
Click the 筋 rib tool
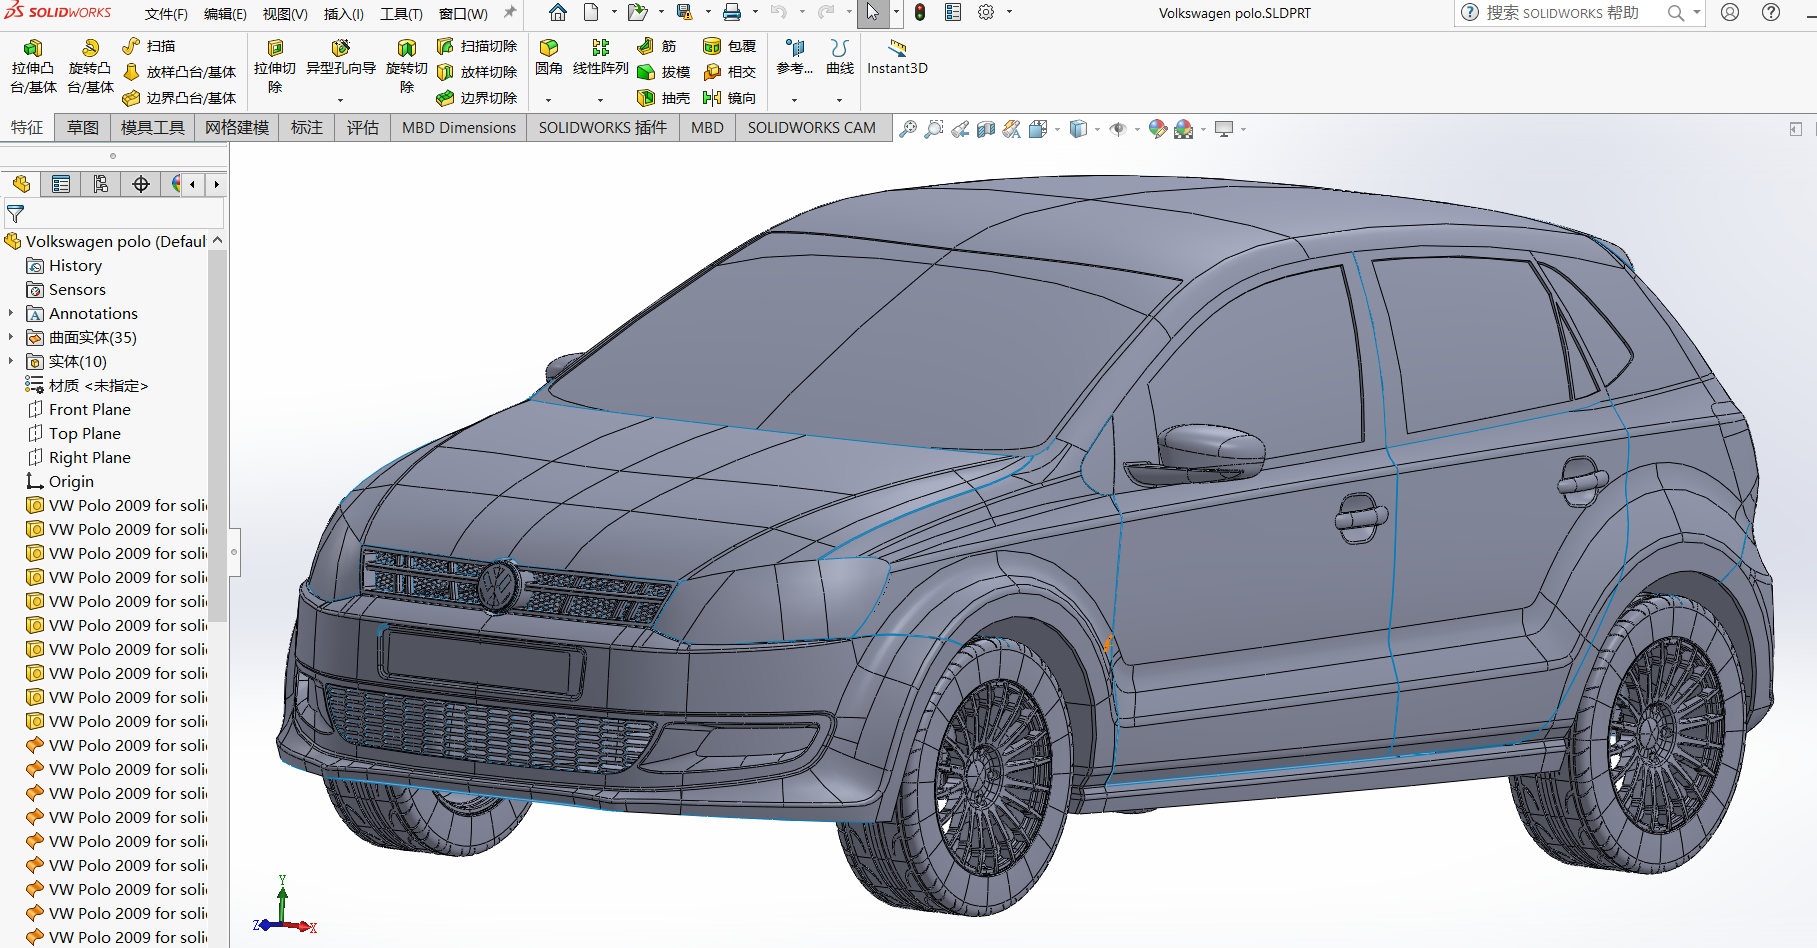(x=657, y=46)
